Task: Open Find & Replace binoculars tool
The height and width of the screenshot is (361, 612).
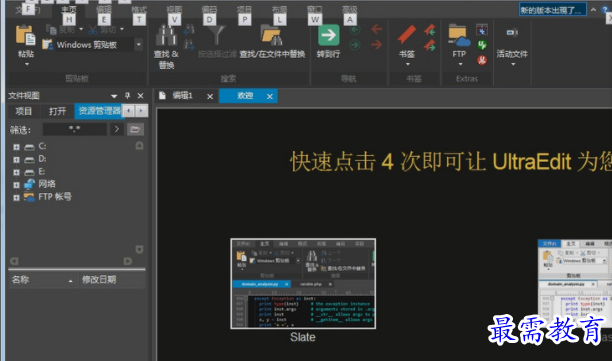Action: pyautogui.click(x=166, y=36)
